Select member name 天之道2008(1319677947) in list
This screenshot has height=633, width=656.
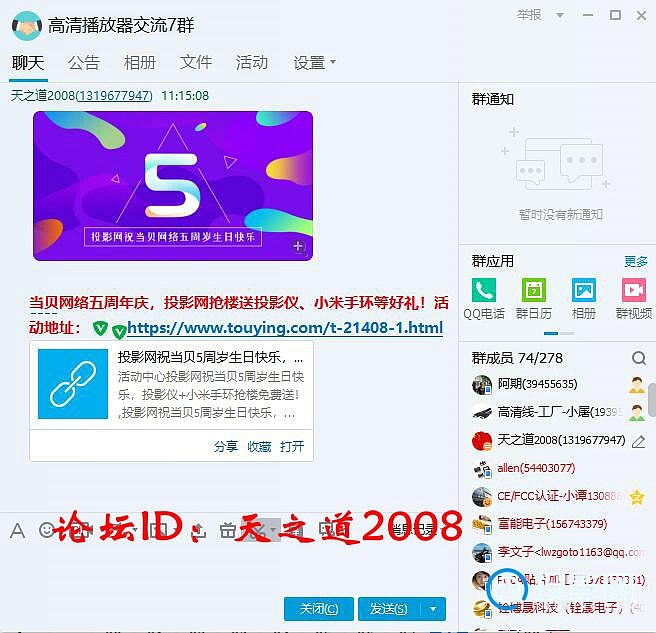pos(561,440)
